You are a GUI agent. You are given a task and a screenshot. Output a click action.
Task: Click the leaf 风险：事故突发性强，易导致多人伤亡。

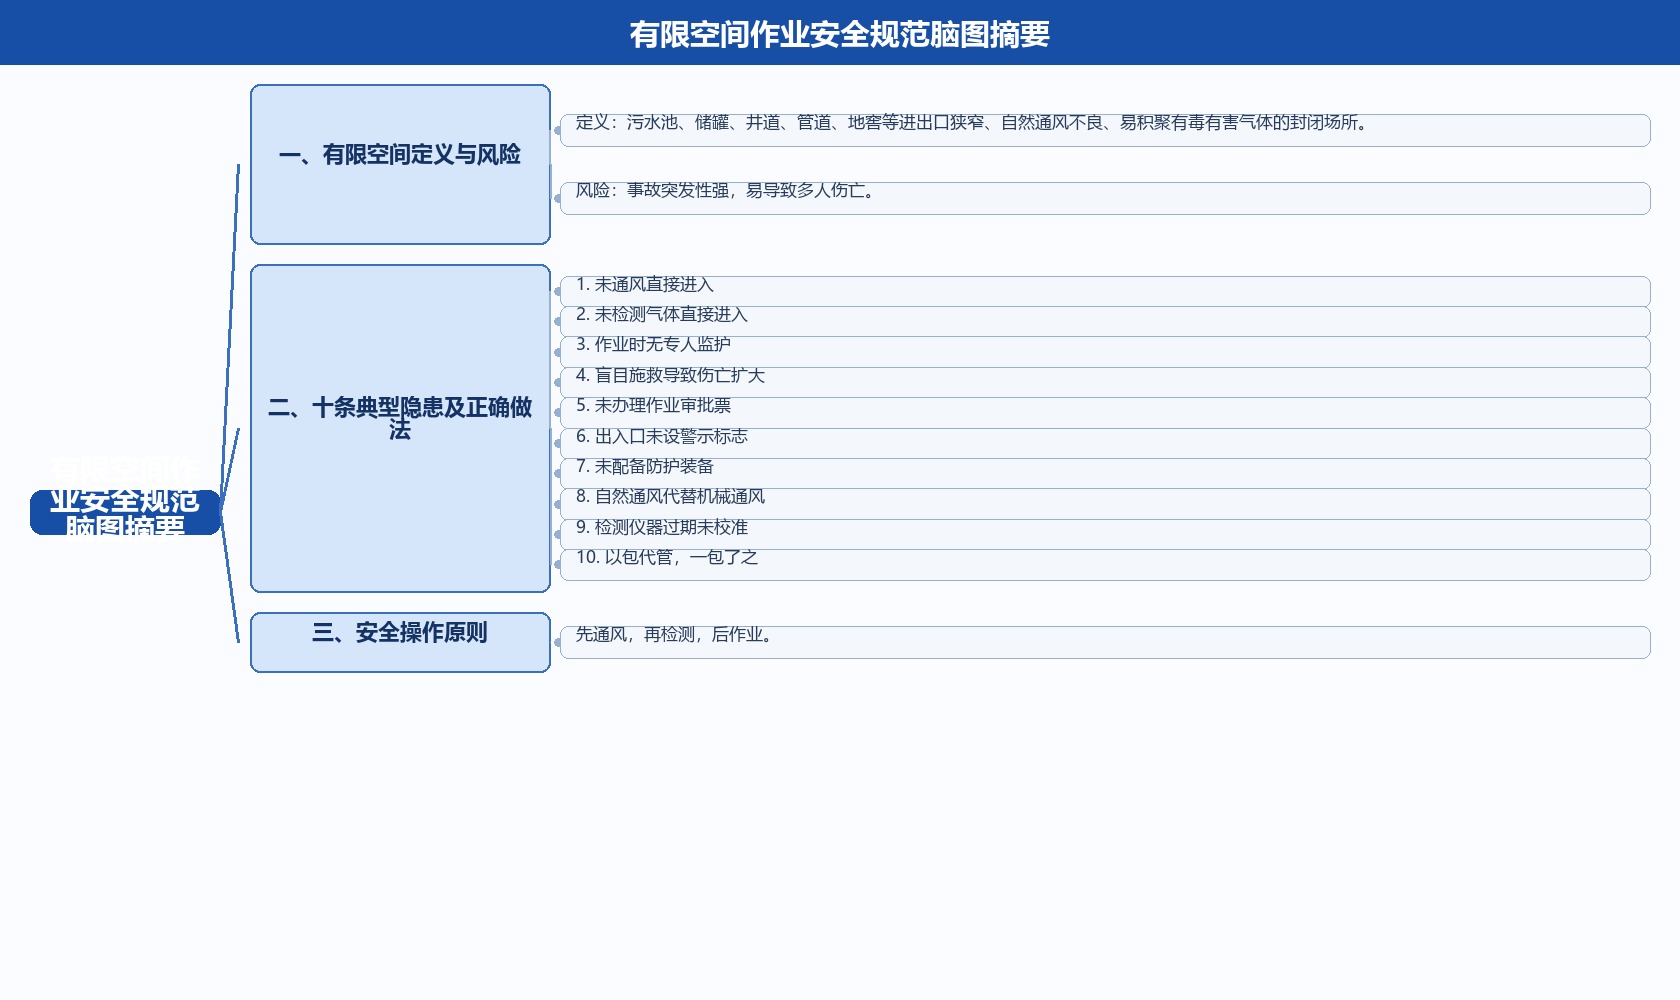click(1105, 198)
